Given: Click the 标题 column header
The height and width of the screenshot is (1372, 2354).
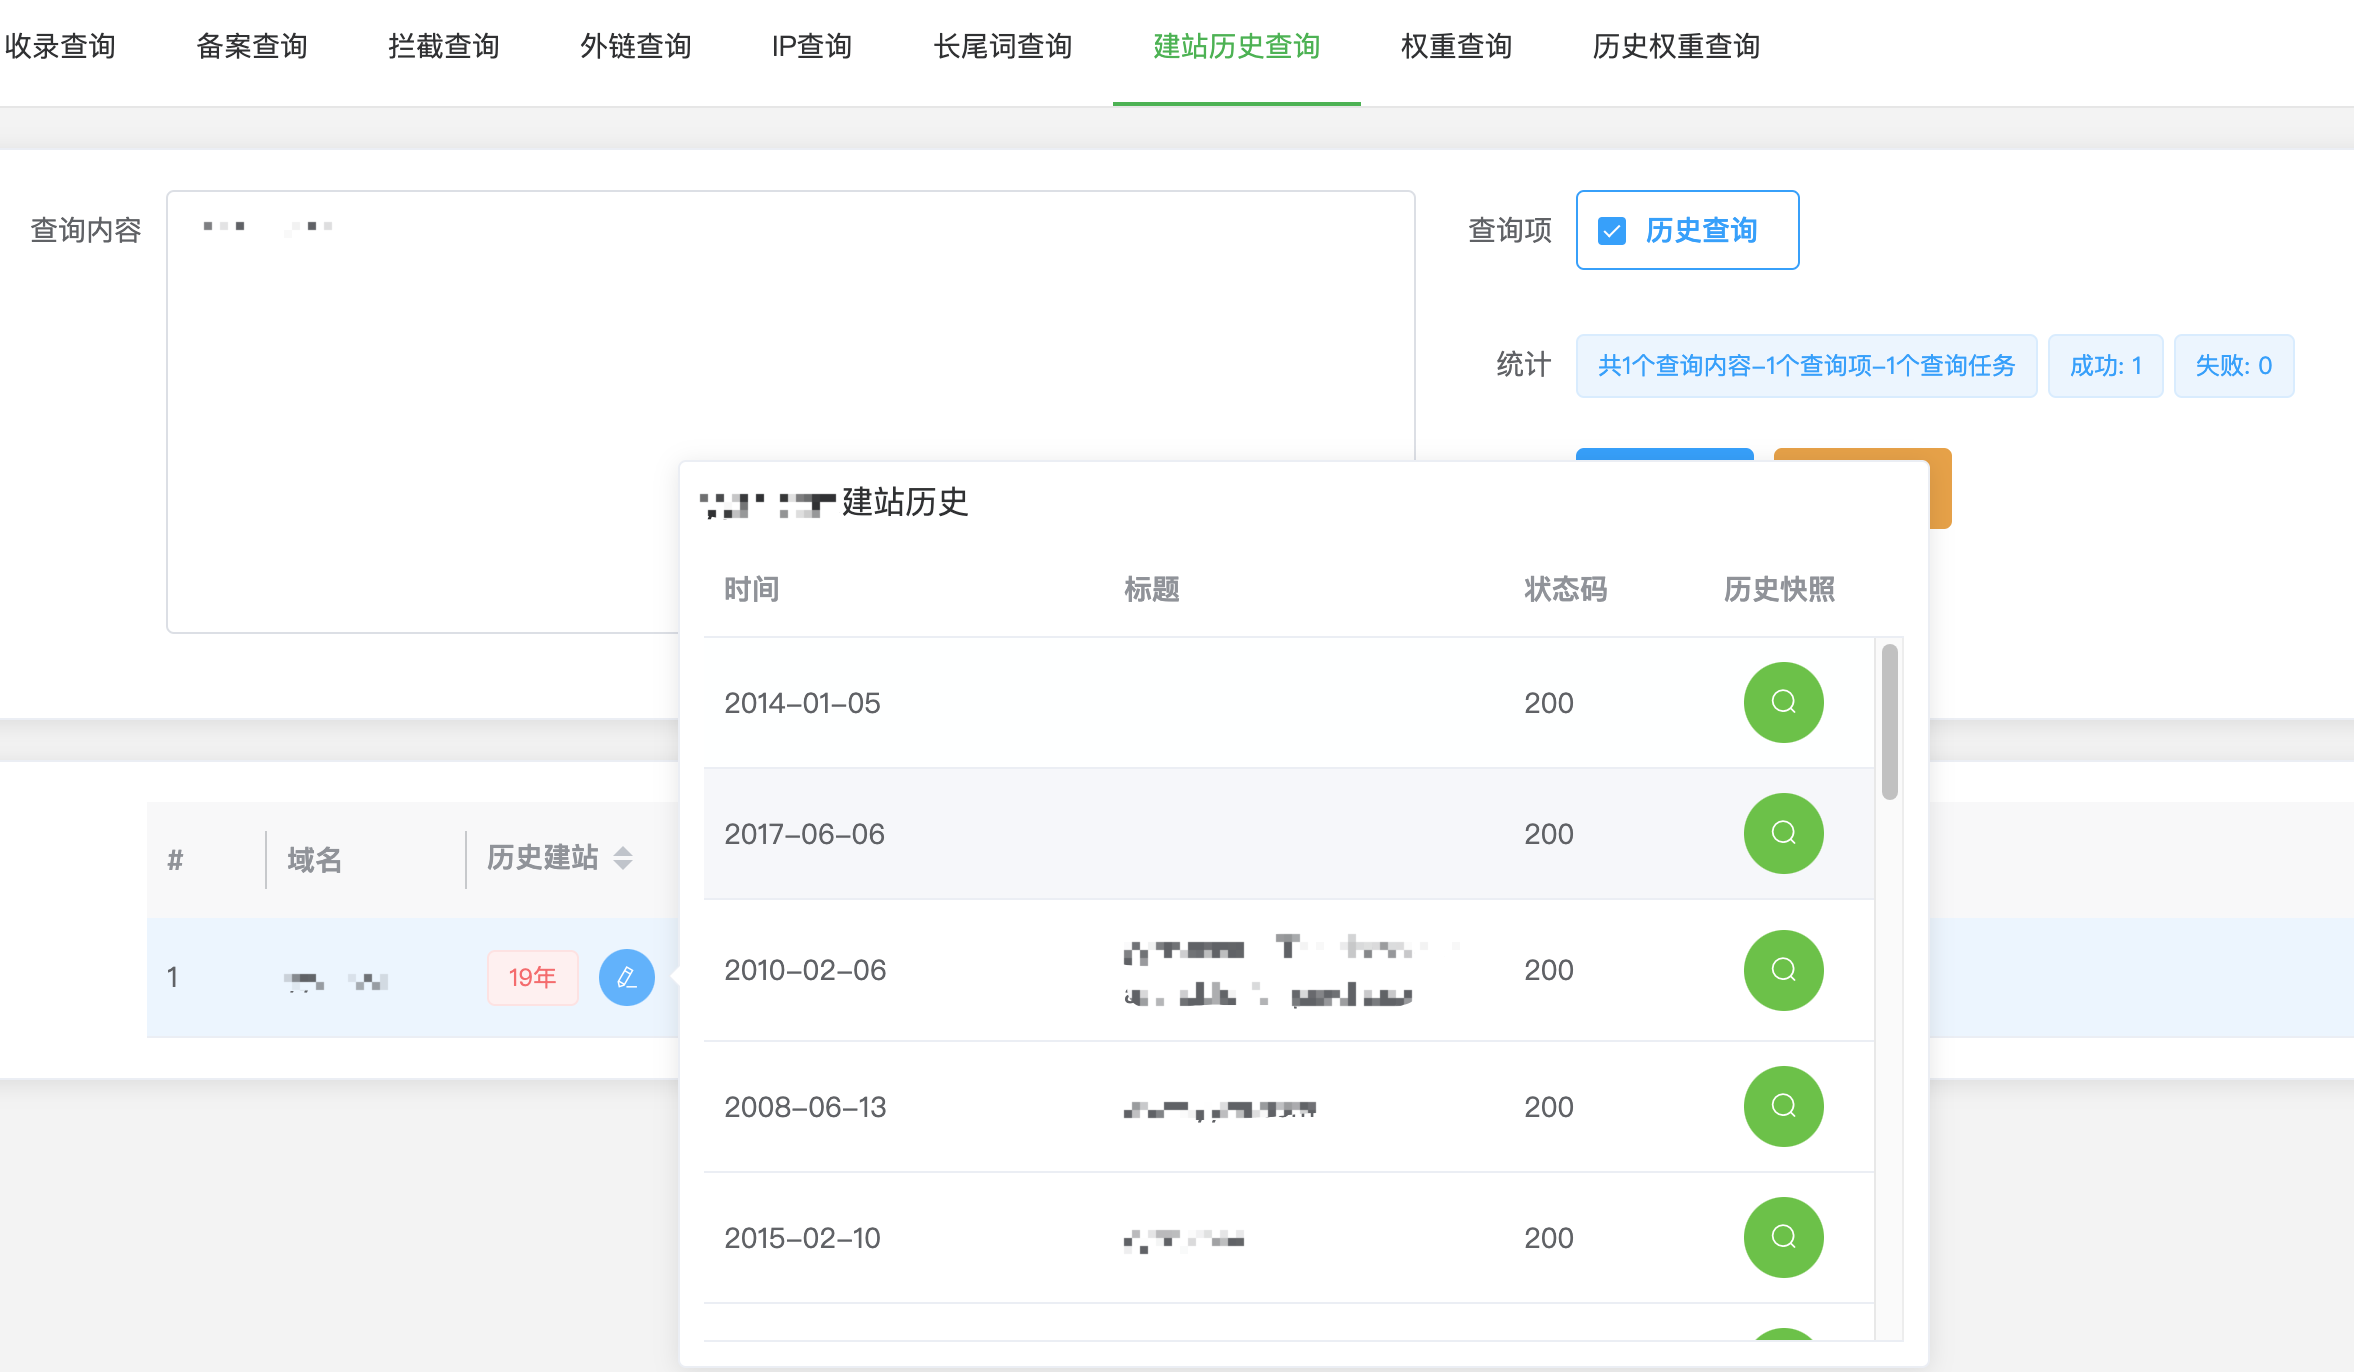Looking at the screenshot, I should pyautogui.click(x=1152, y=589).
